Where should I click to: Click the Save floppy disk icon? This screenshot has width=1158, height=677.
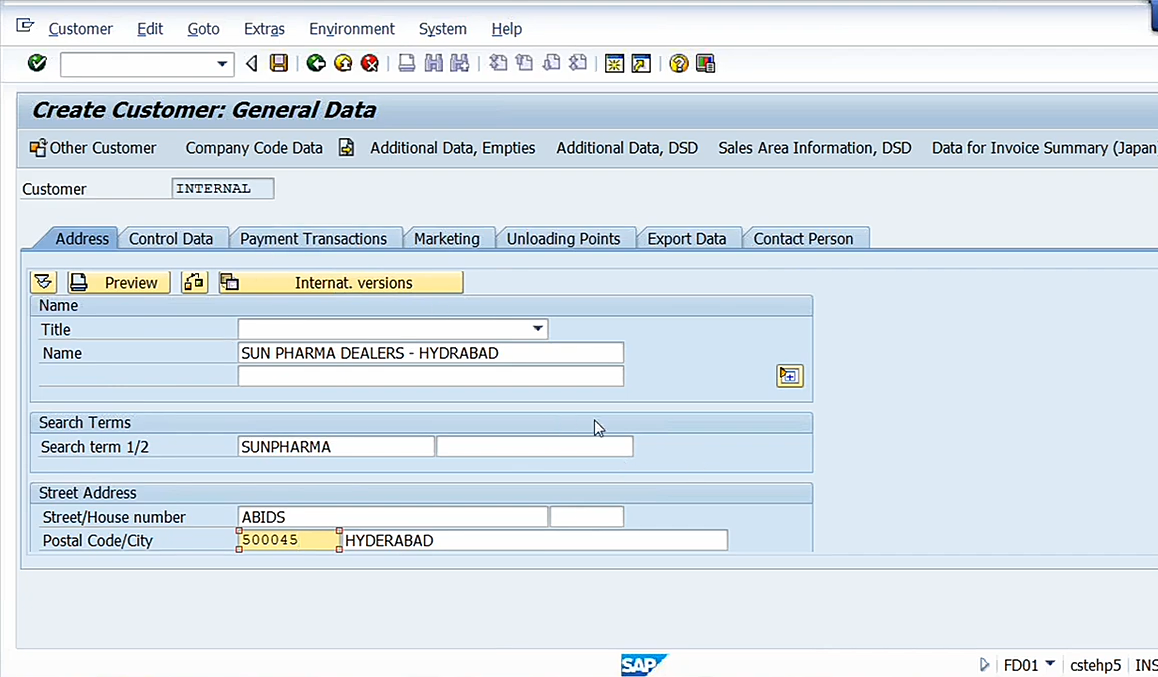[278, 63]
